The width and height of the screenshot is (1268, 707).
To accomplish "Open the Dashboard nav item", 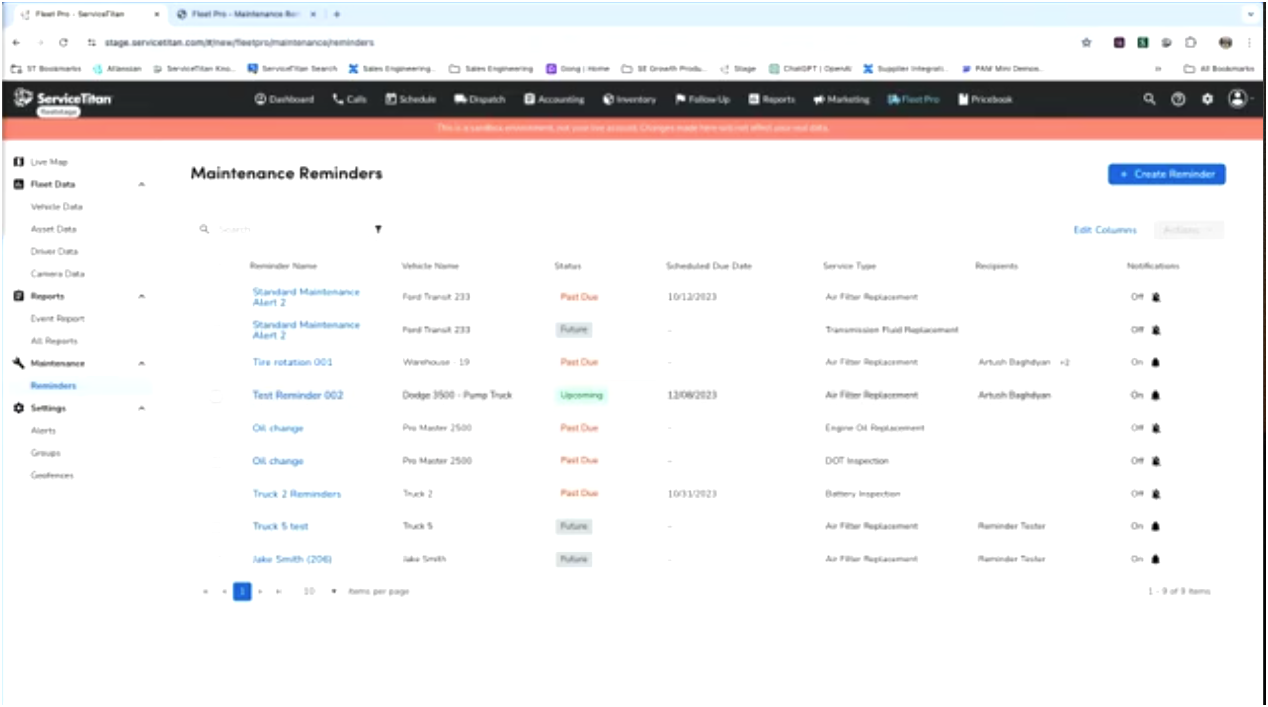I will (x=285, y=100).
